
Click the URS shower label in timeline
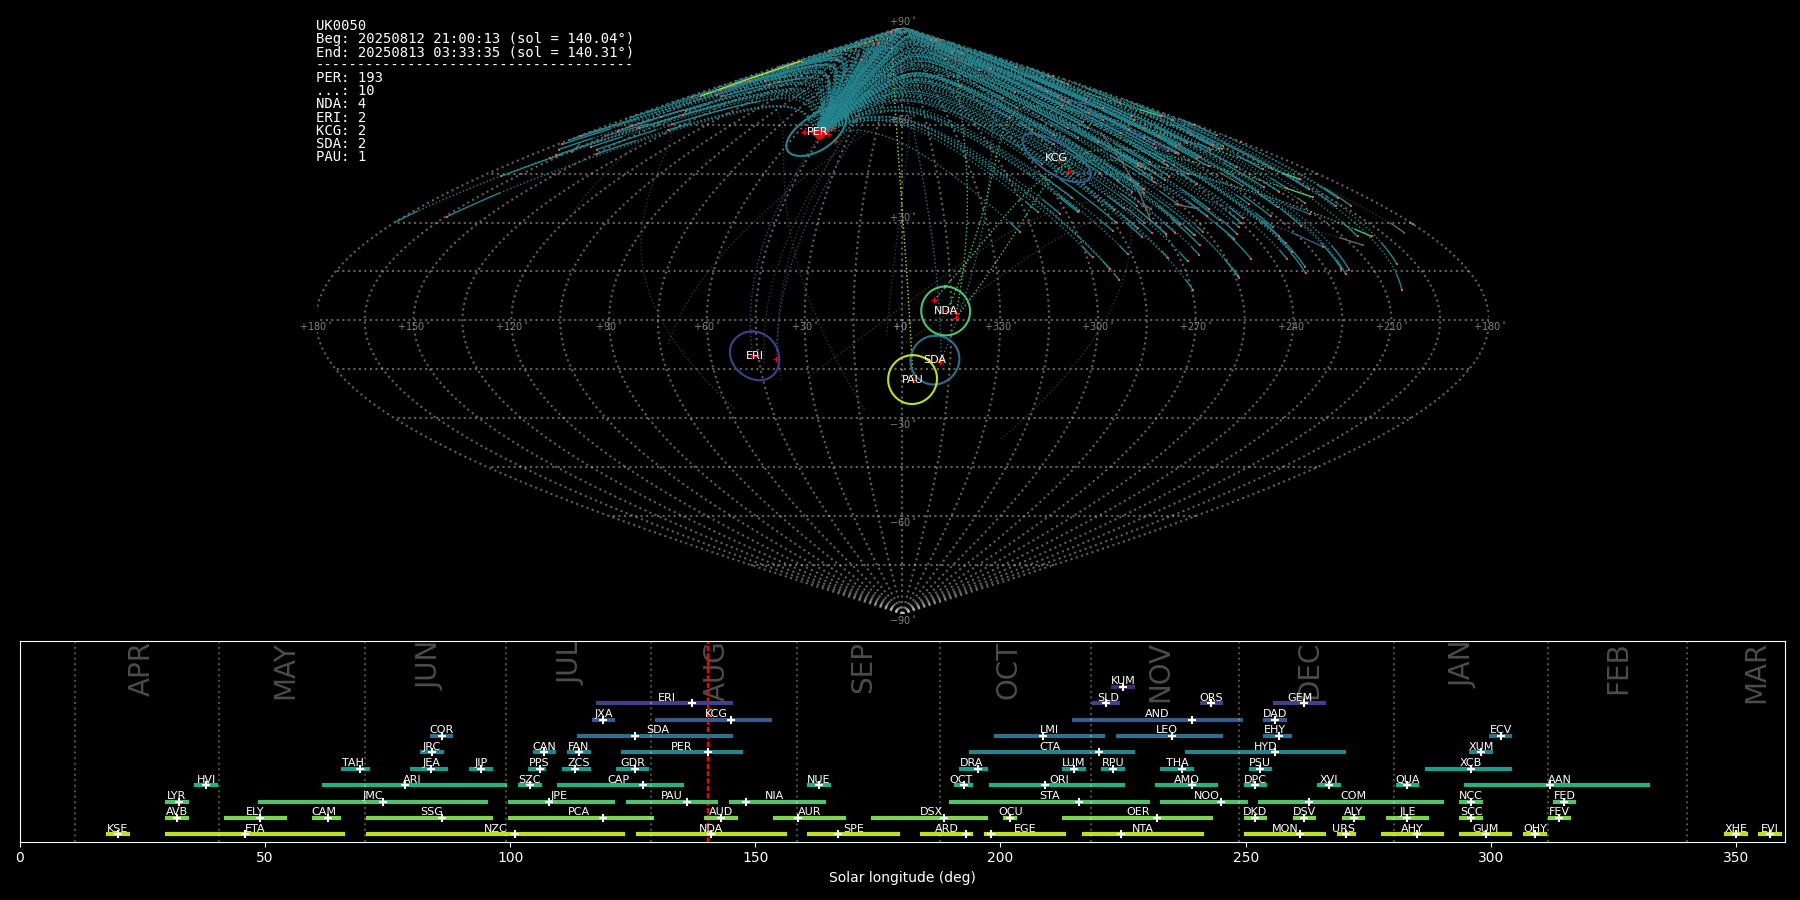click(x=1343, y=829)
